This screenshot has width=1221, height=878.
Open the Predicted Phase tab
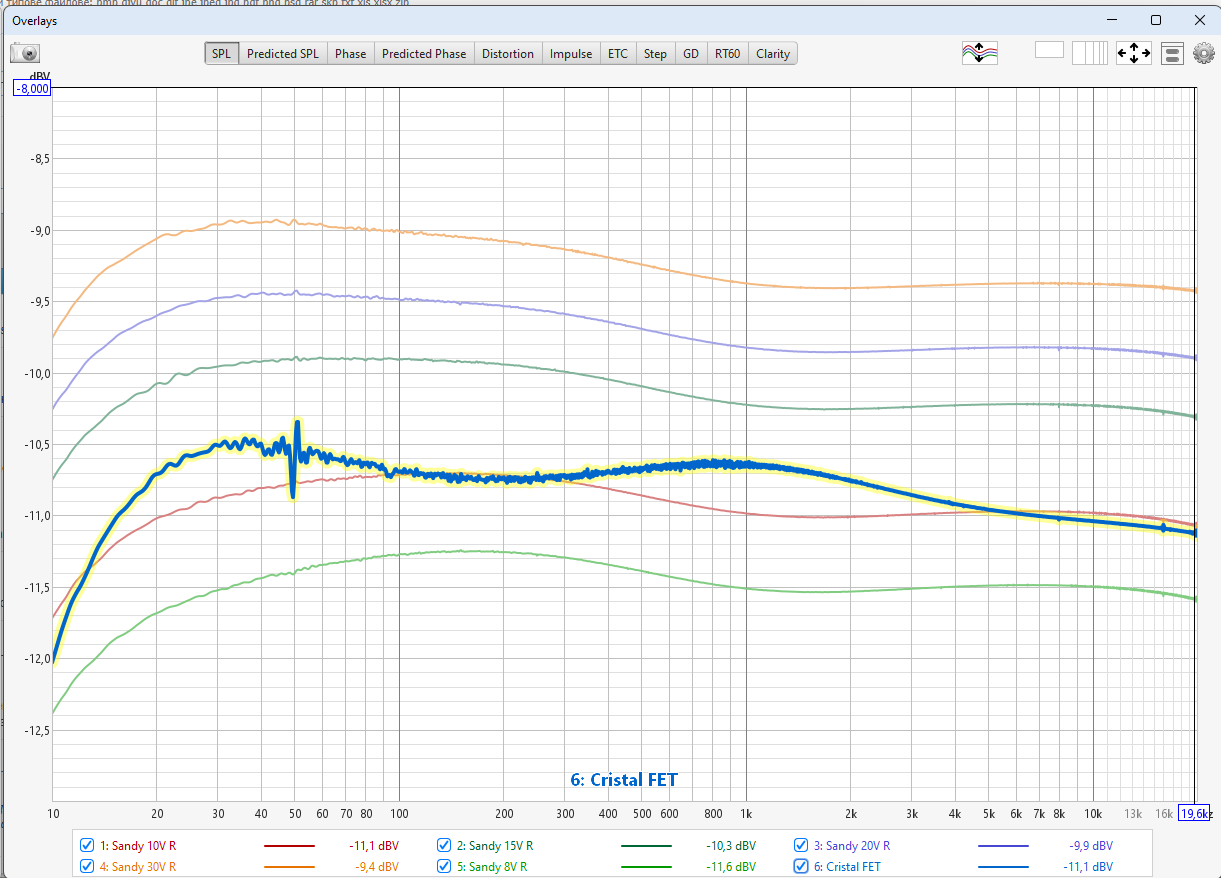point(424,54)
